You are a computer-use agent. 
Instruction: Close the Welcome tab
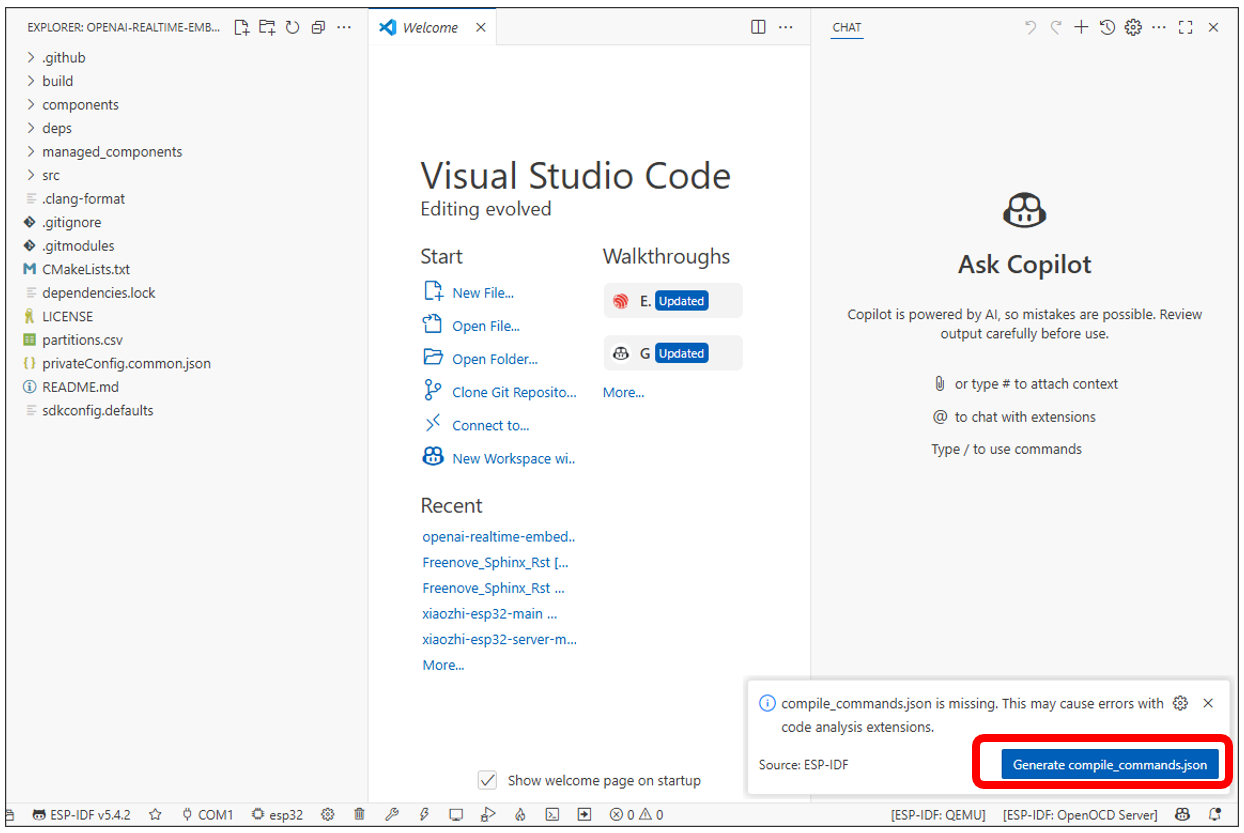481,28
